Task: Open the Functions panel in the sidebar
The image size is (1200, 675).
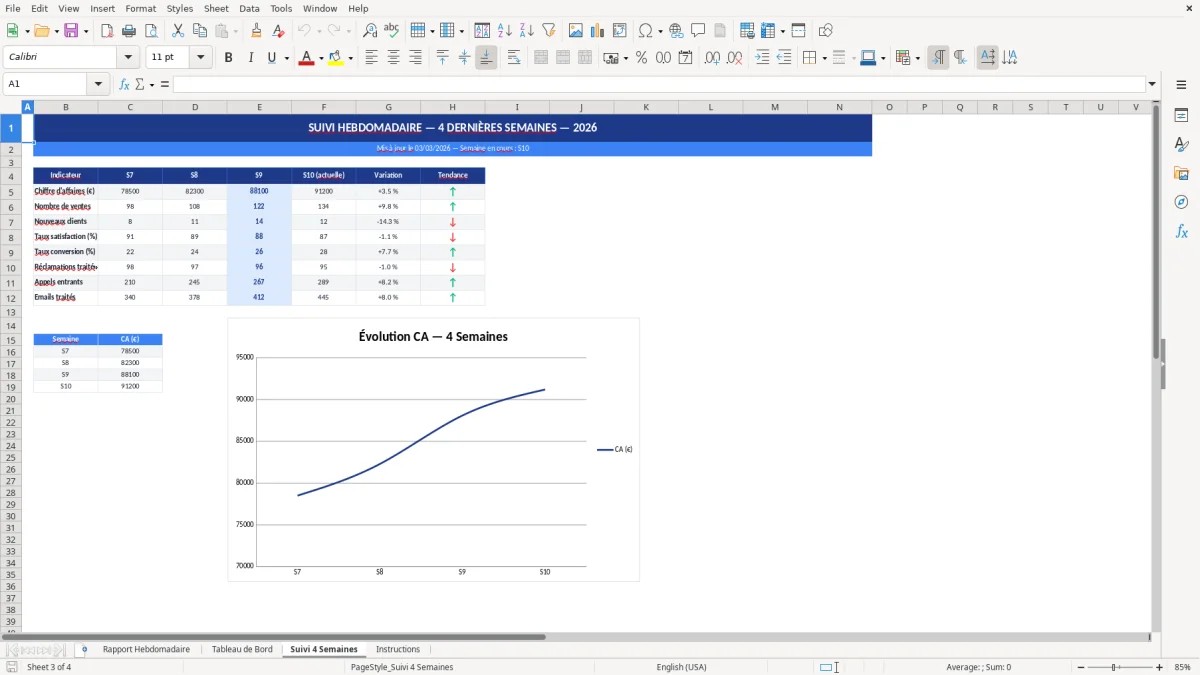Action: pyautogui.click(x=1182, y=231)
